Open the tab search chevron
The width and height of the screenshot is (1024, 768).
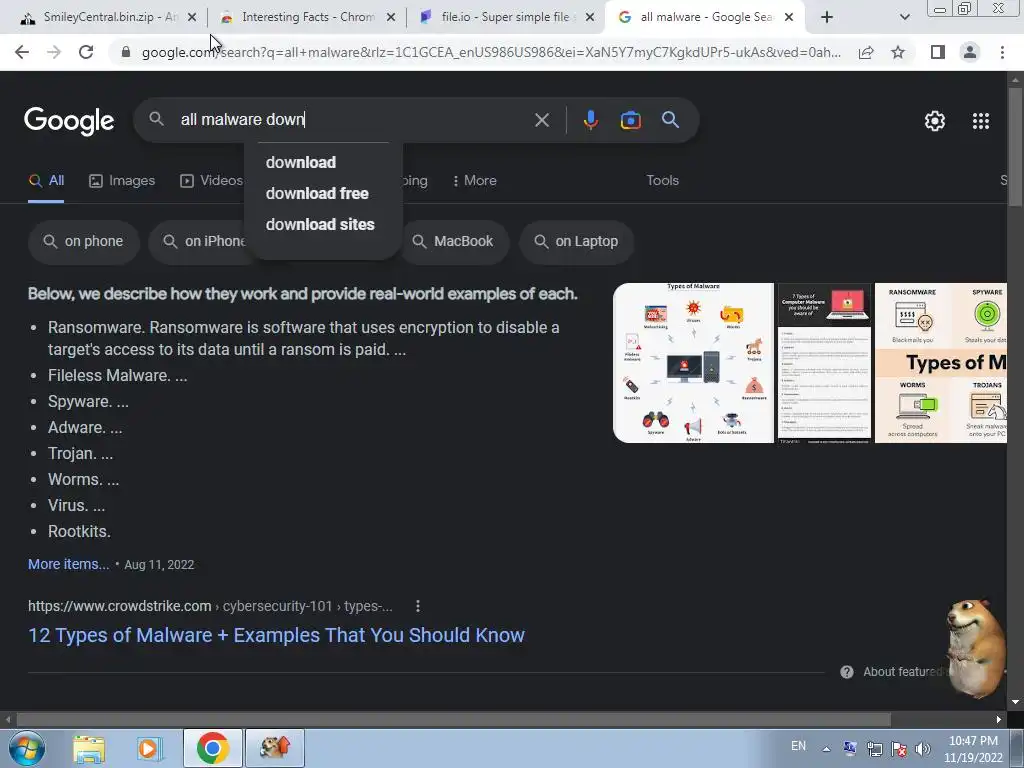coord(904,17)
